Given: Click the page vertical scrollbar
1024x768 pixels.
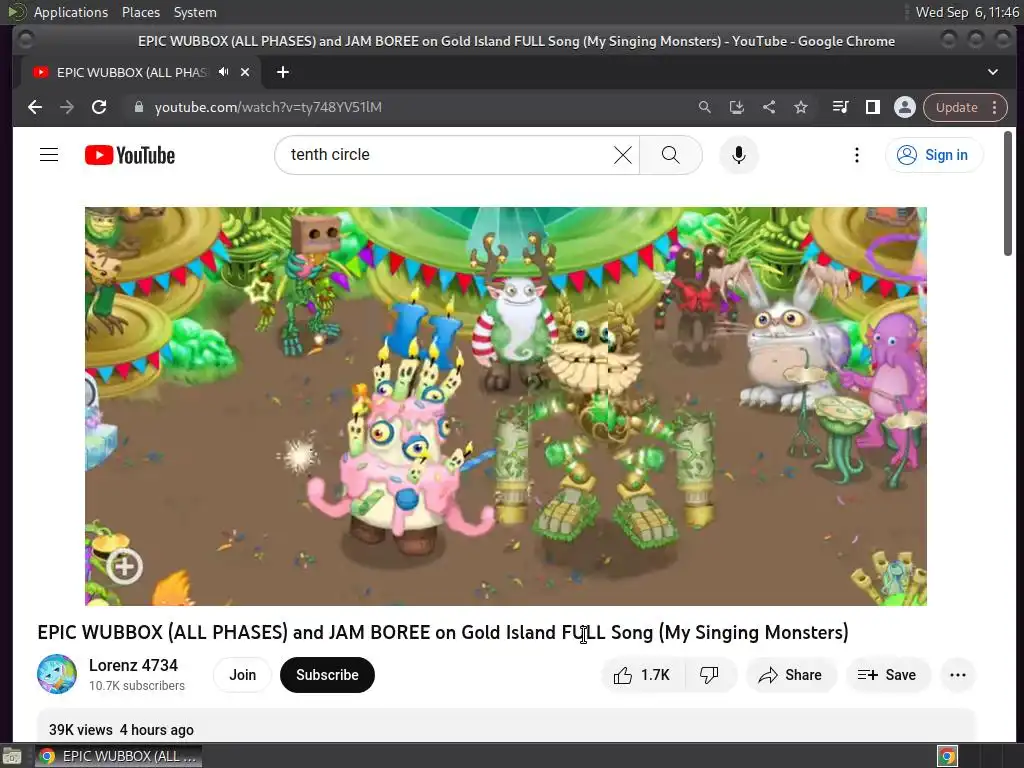Looking at the screenshot, I should [x=1008, y=193].
